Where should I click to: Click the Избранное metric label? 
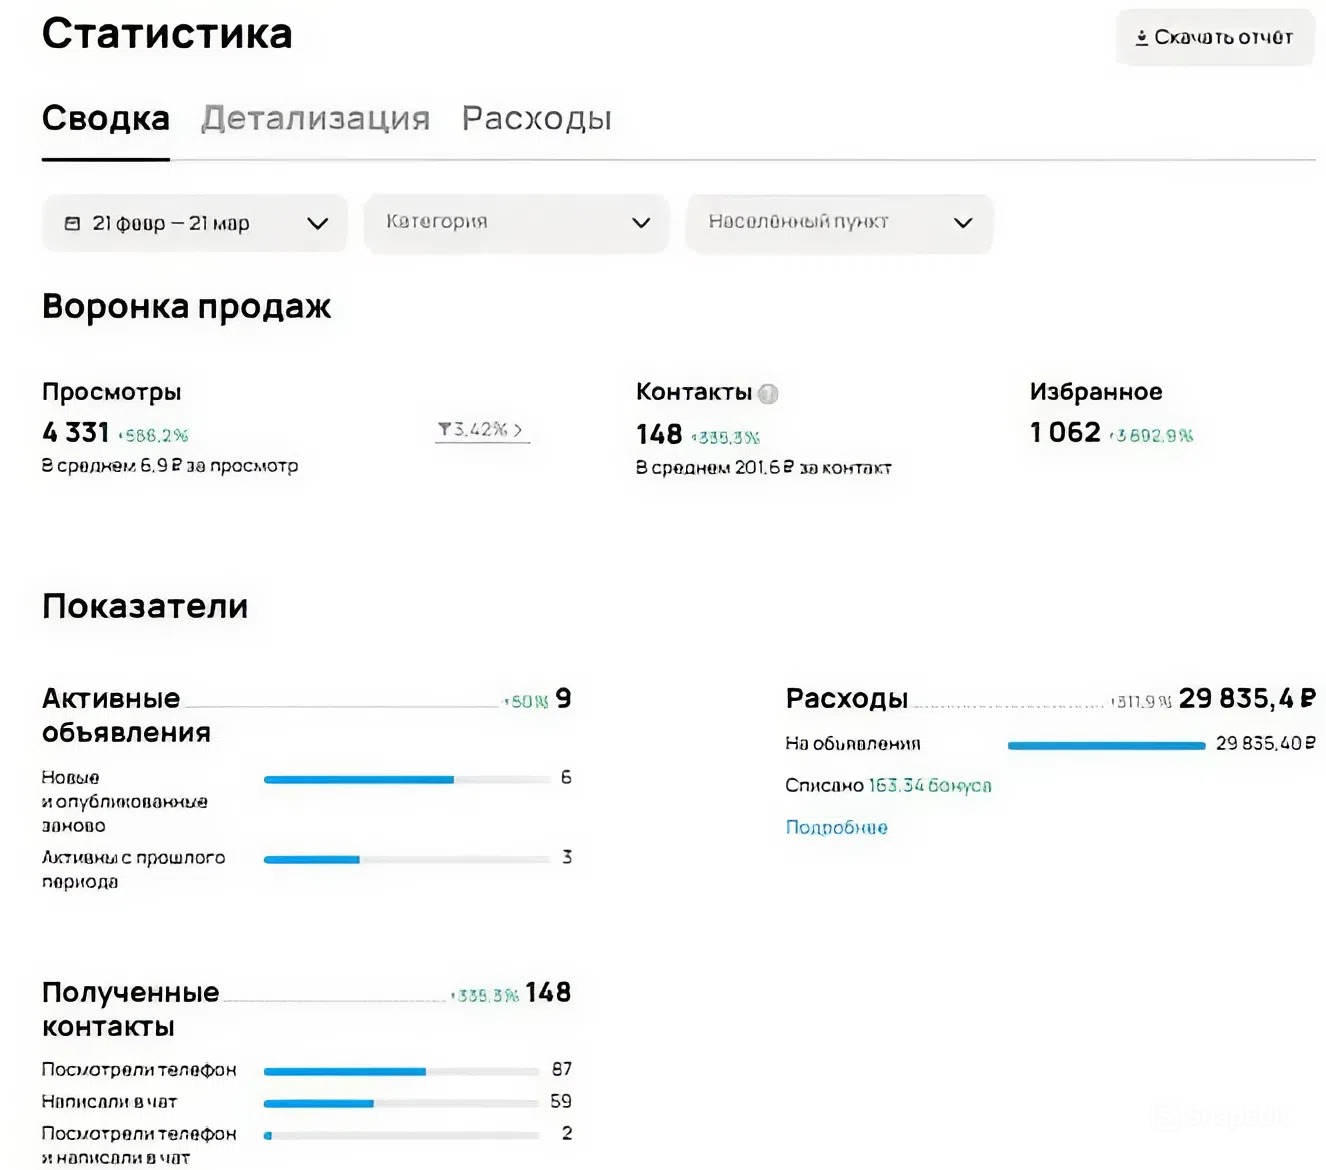coord(1096,392)
